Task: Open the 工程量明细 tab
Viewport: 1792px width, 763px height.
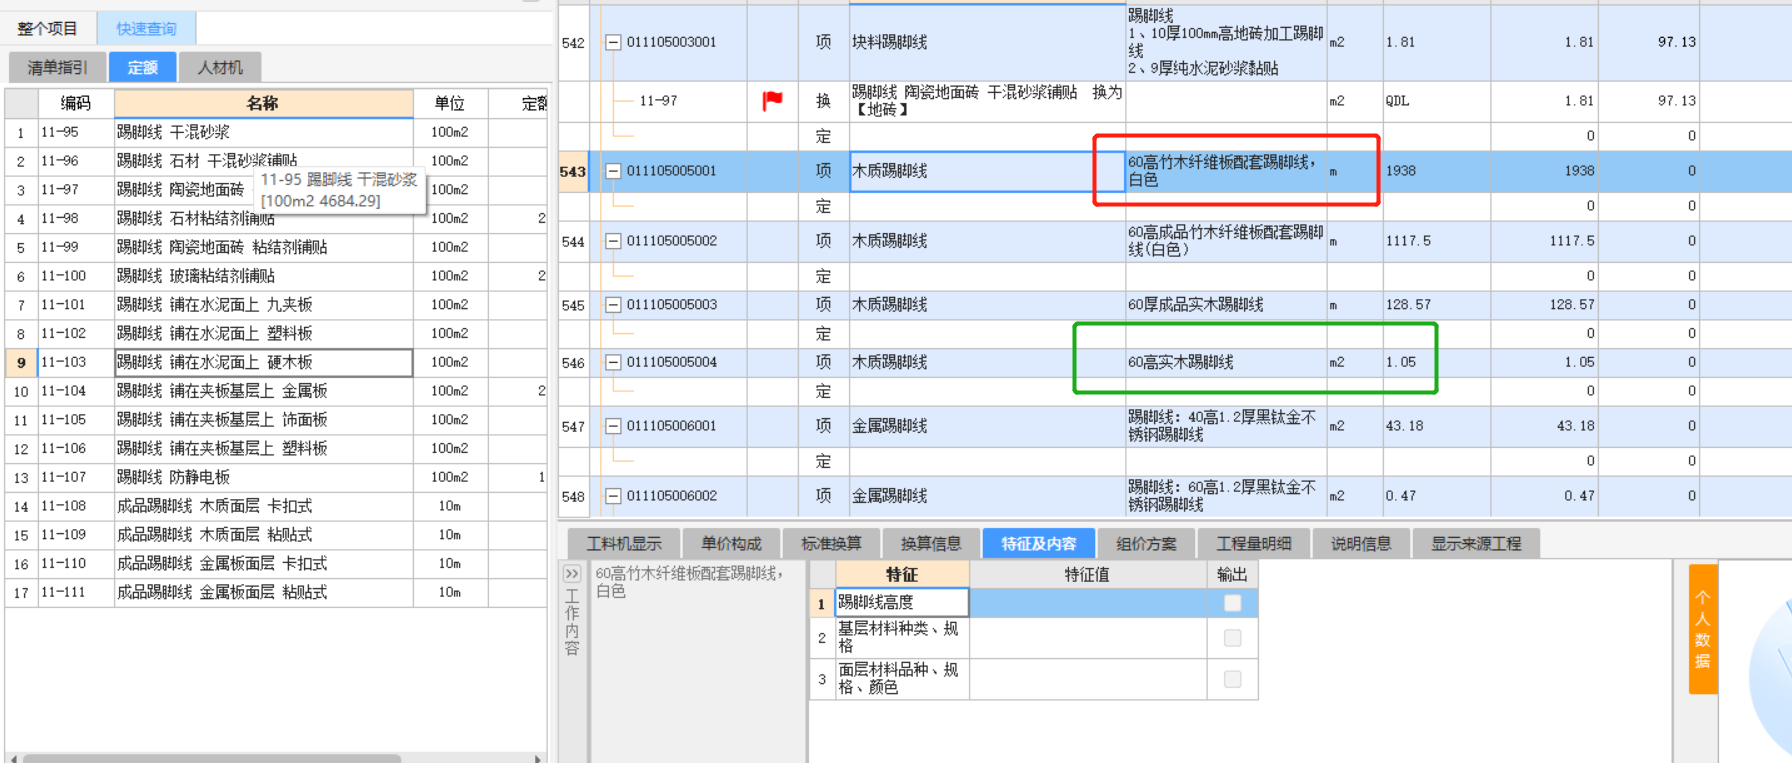Action: 1254,543
